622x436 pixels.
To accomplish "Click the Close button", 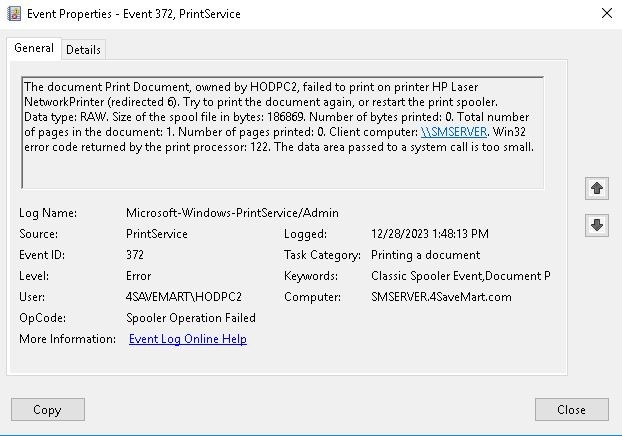I will 572,409.
